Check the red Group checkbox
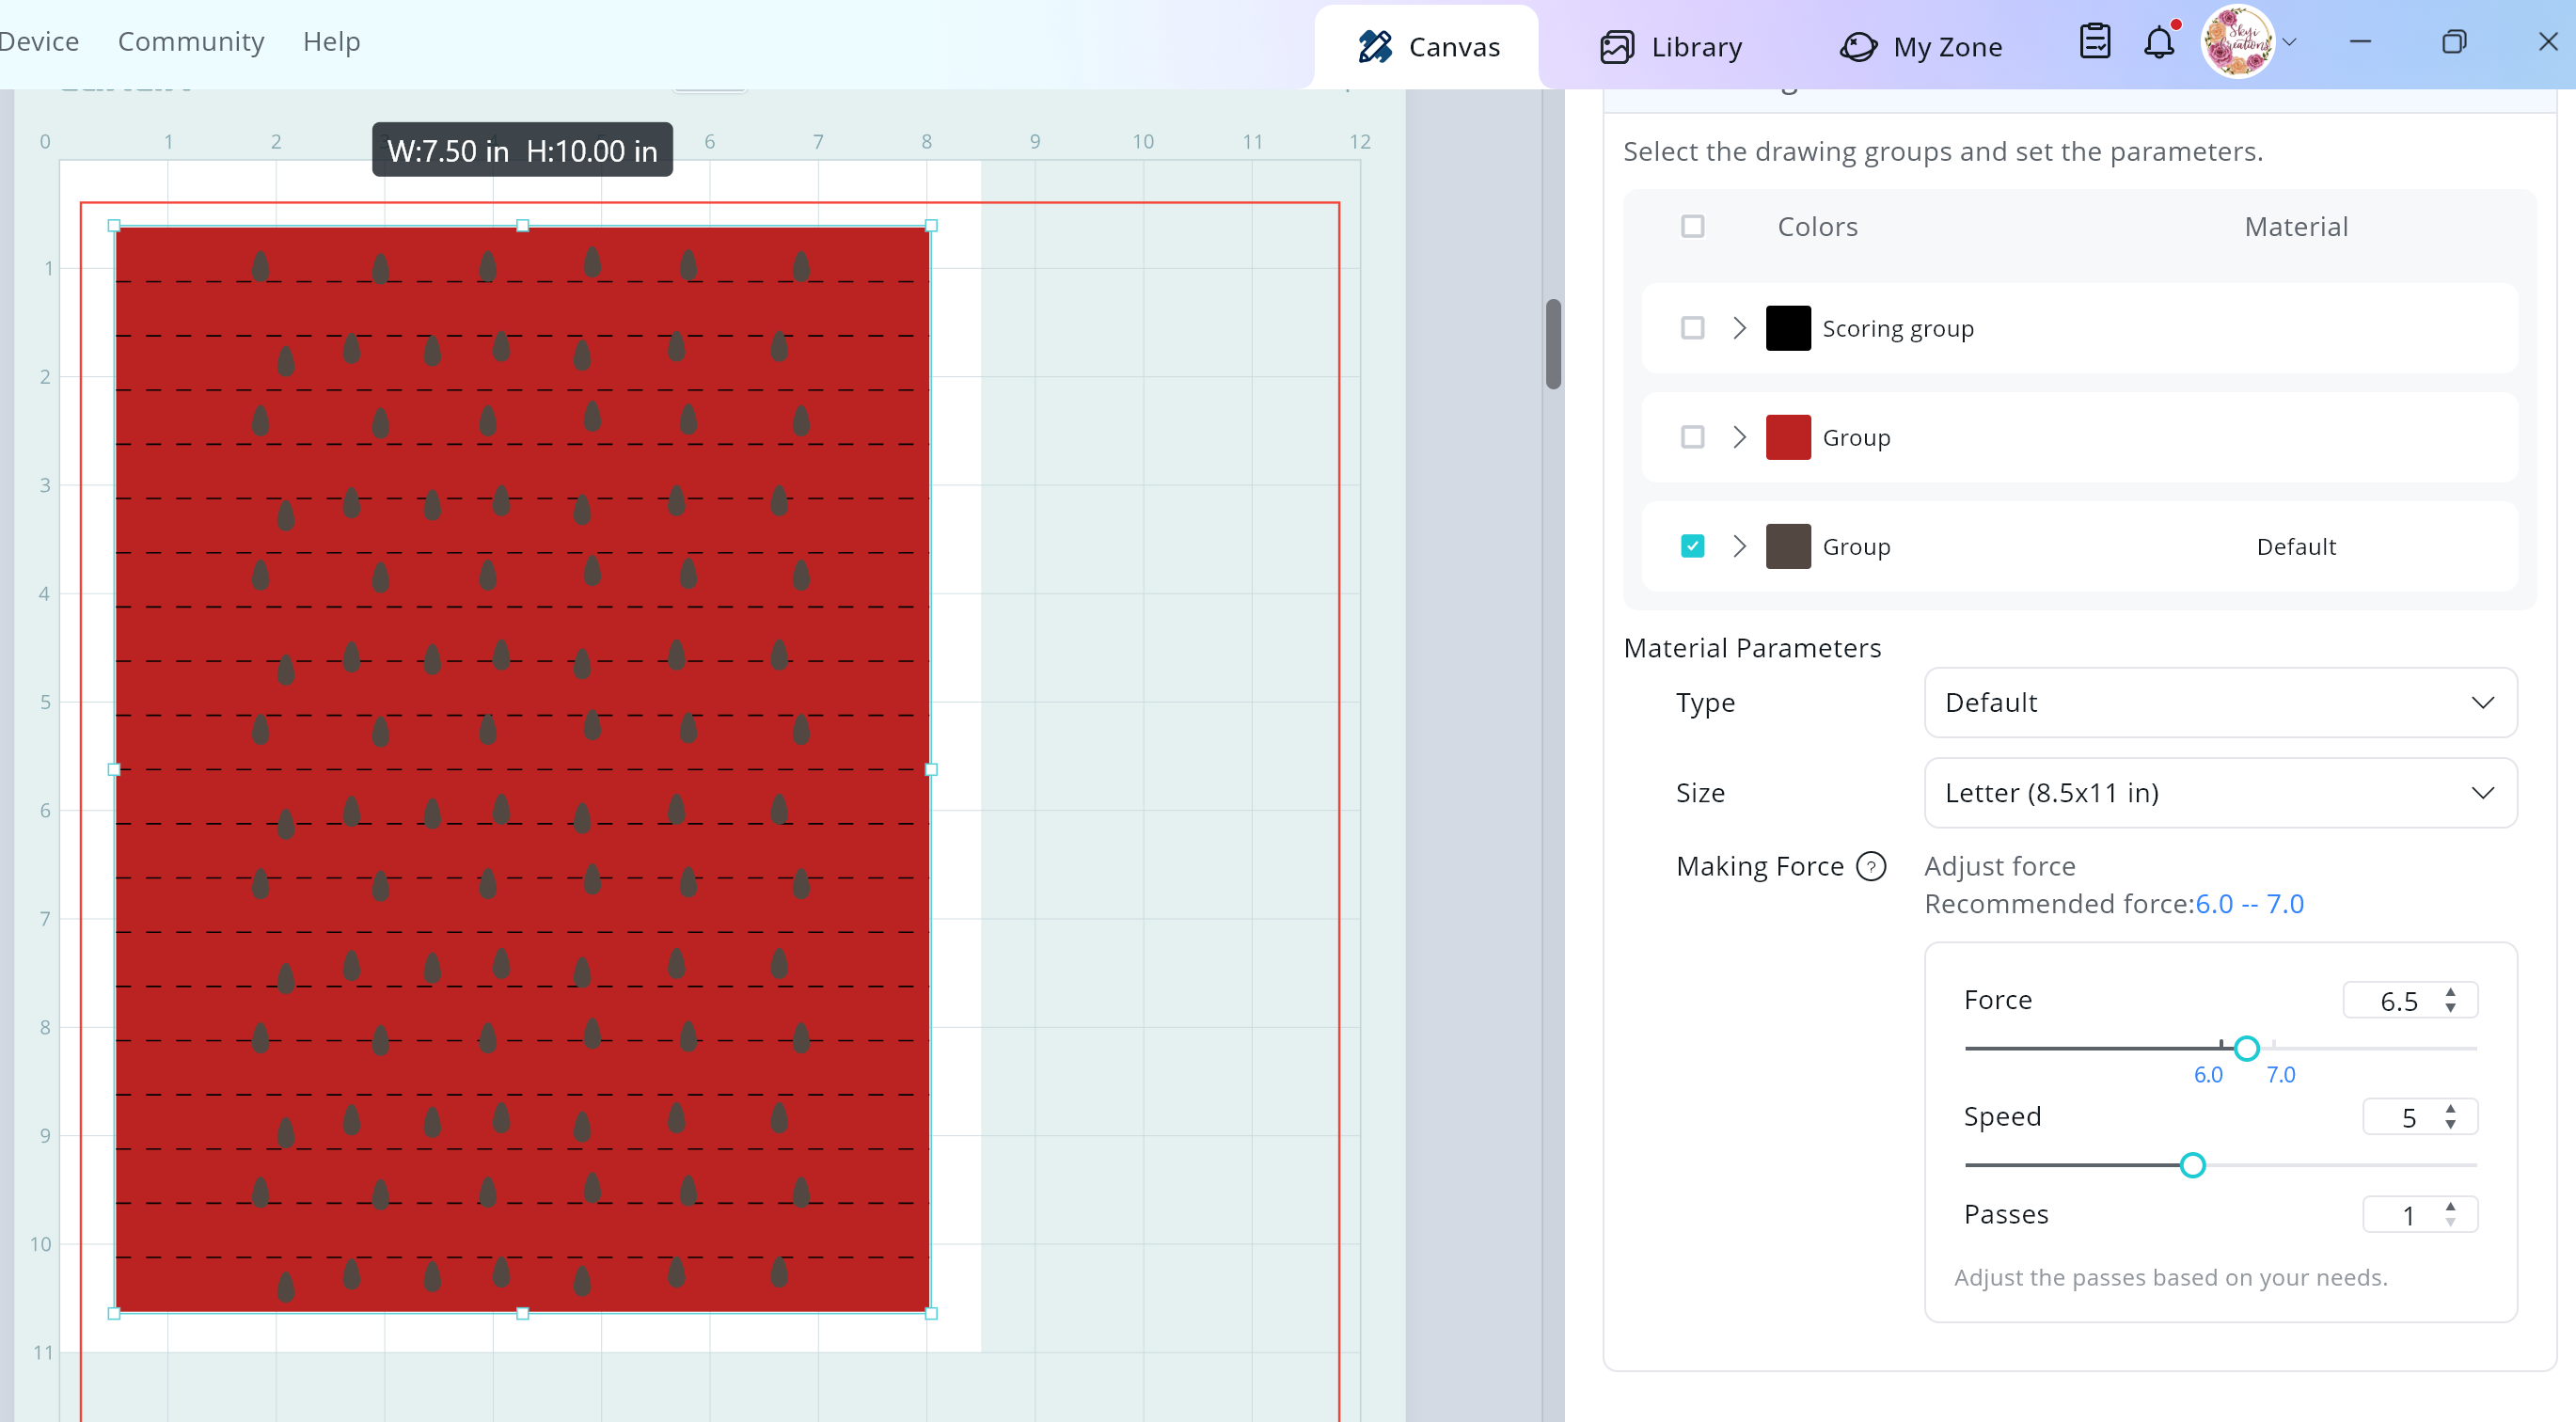The height and width of the screenshot is (1422, 2576). pos(1692,437)
